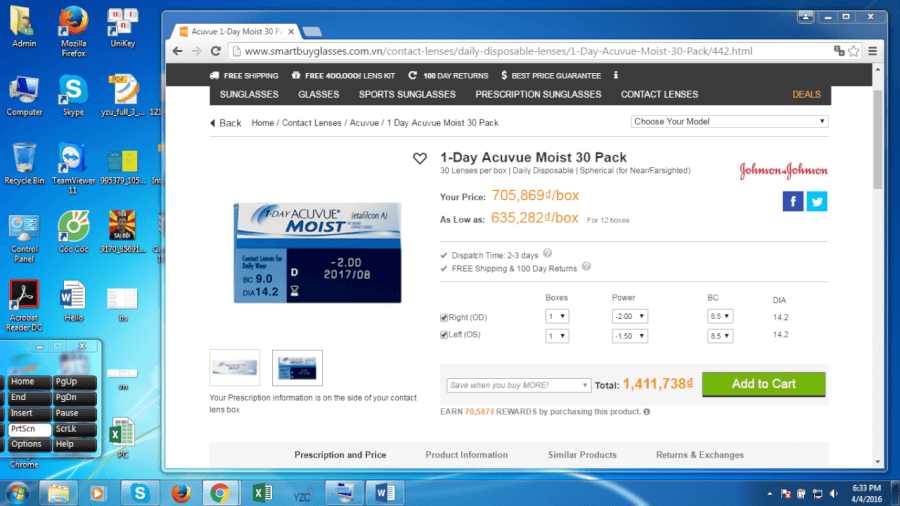
Task: Share product via Twitter icon
Action: tap(816, 201)
